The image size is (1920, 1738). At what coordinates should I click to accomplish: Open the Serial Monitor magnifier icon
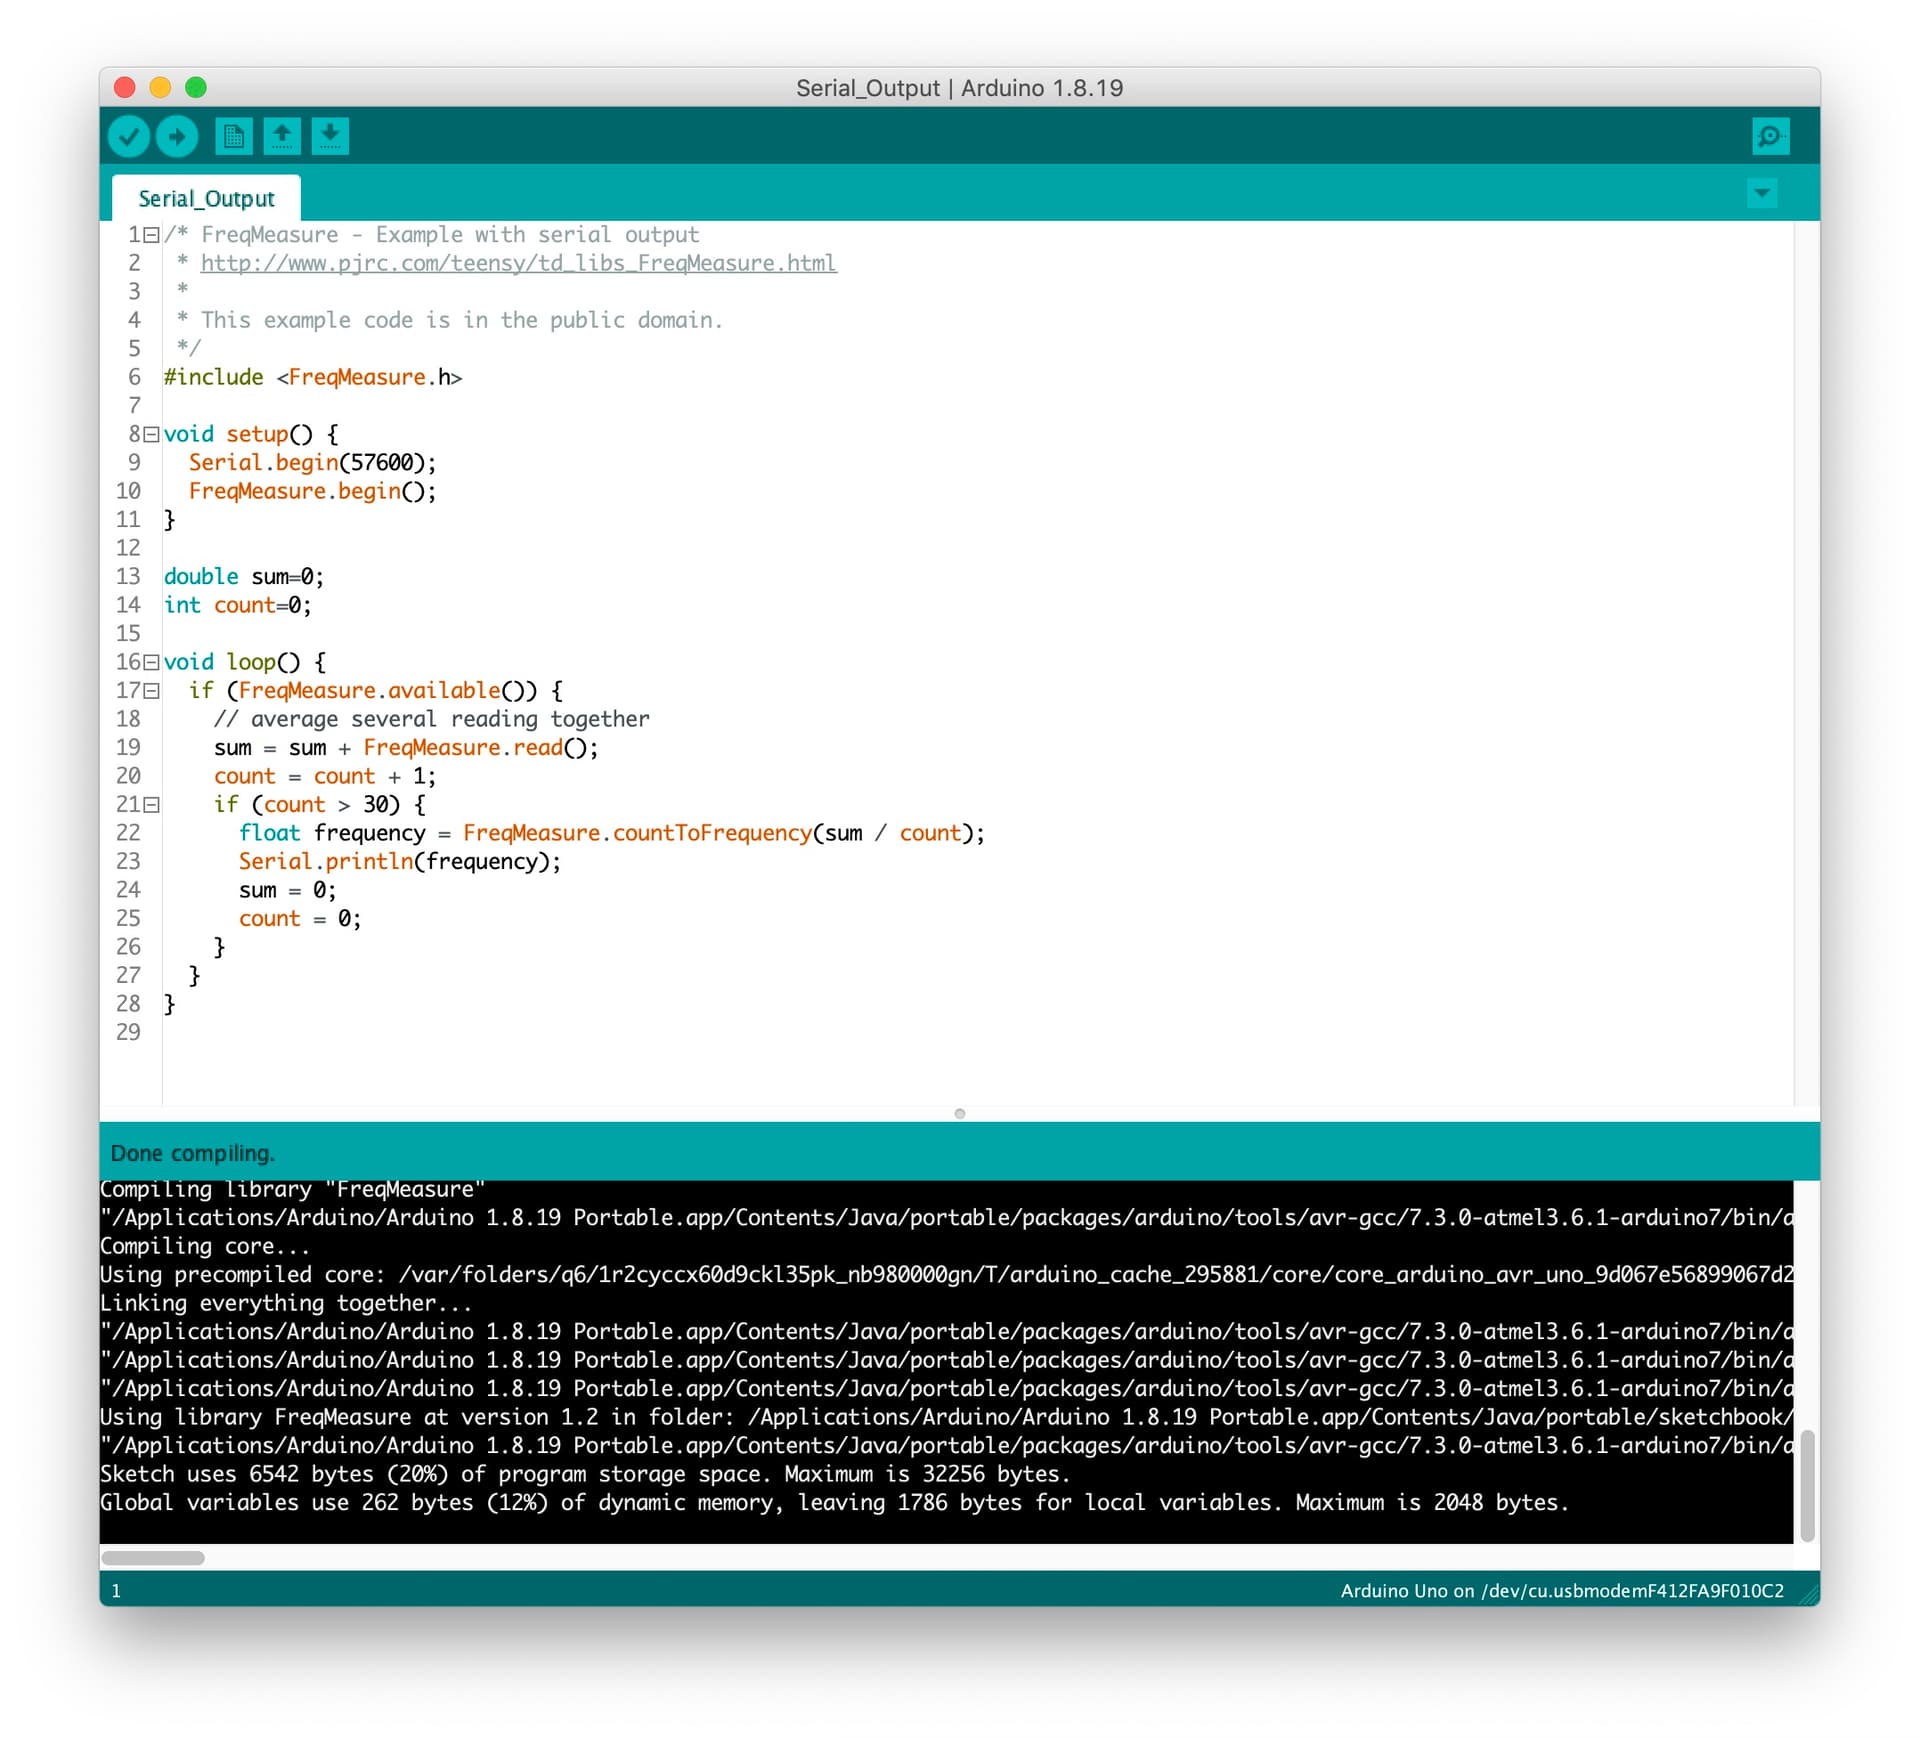(1769, 137)
